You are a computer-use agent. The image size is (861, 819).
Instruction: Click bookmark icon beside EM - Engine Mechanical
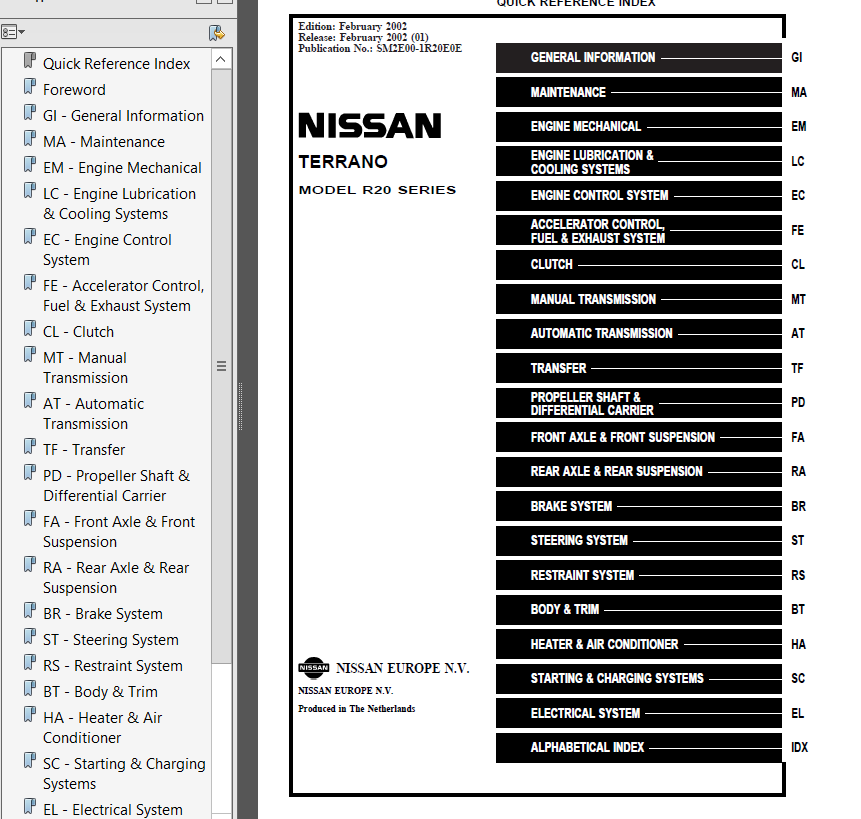click(30, 164)
